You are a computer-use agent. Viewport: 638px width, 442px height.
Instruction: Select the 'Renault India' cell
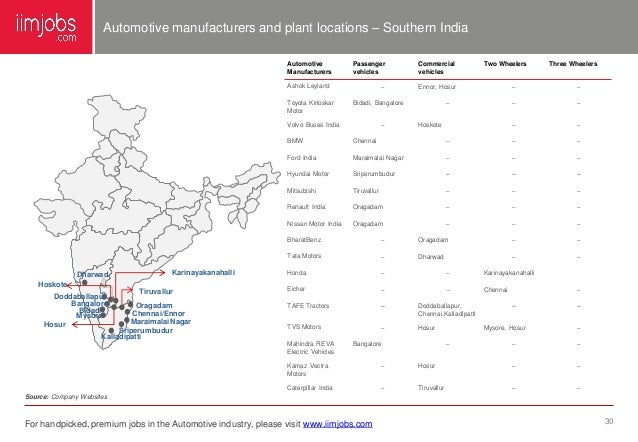point(306,207)
